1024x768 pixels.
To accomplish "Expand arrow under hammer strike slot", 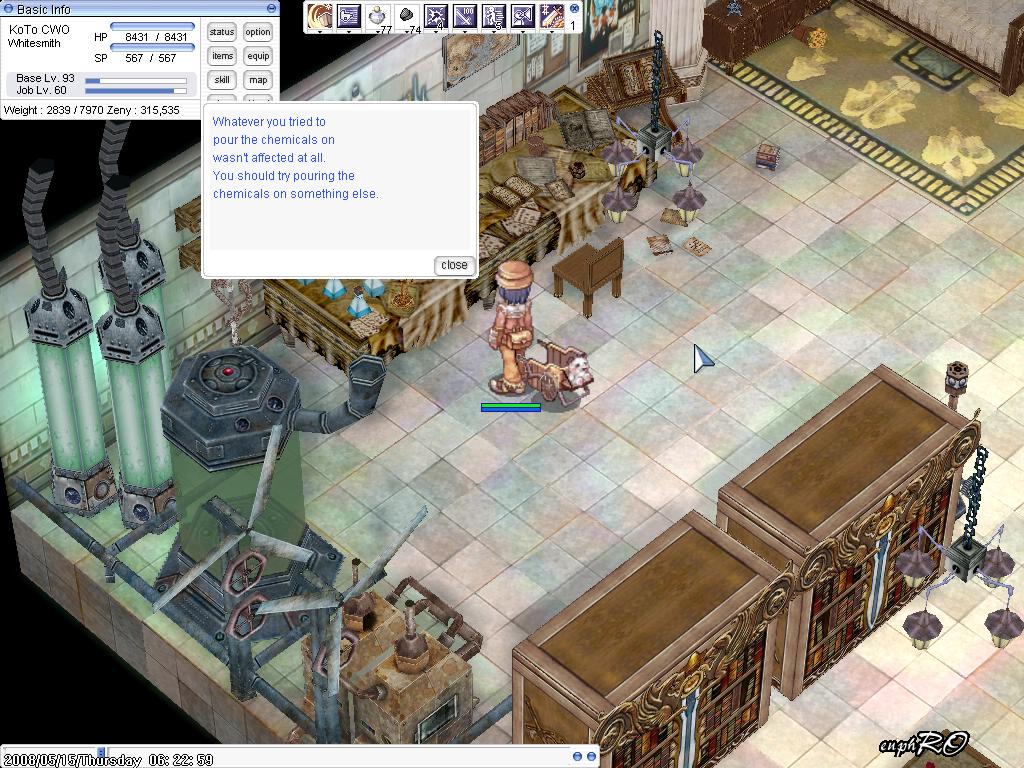I will click(436, 31).
